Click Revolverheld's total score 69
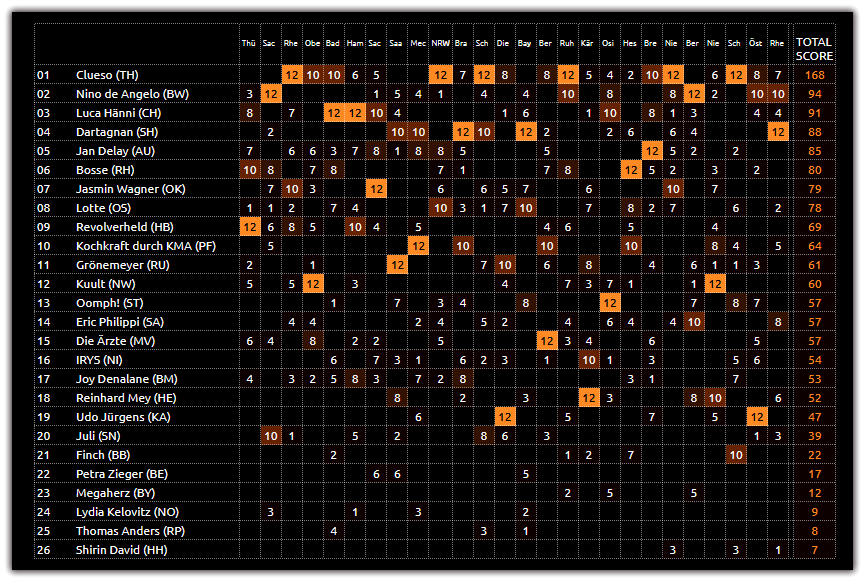 814,227
